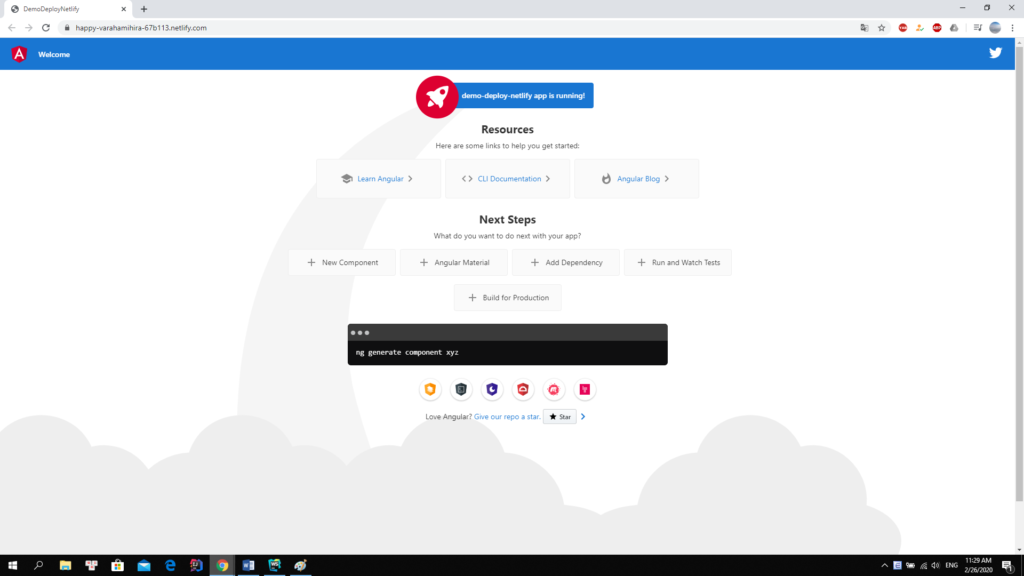Open Chrome from the taskbar
This screenshot has width=1024, height=576.
(x=221, y=565)
